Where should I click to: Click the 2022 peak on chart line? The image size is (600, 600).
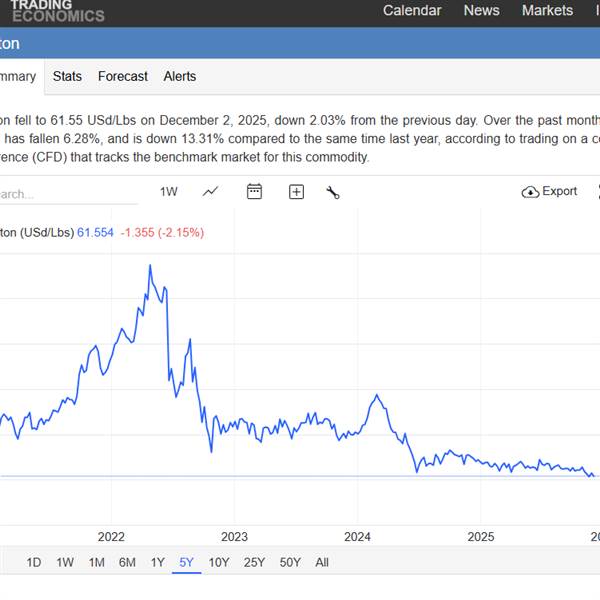point(150,266)
